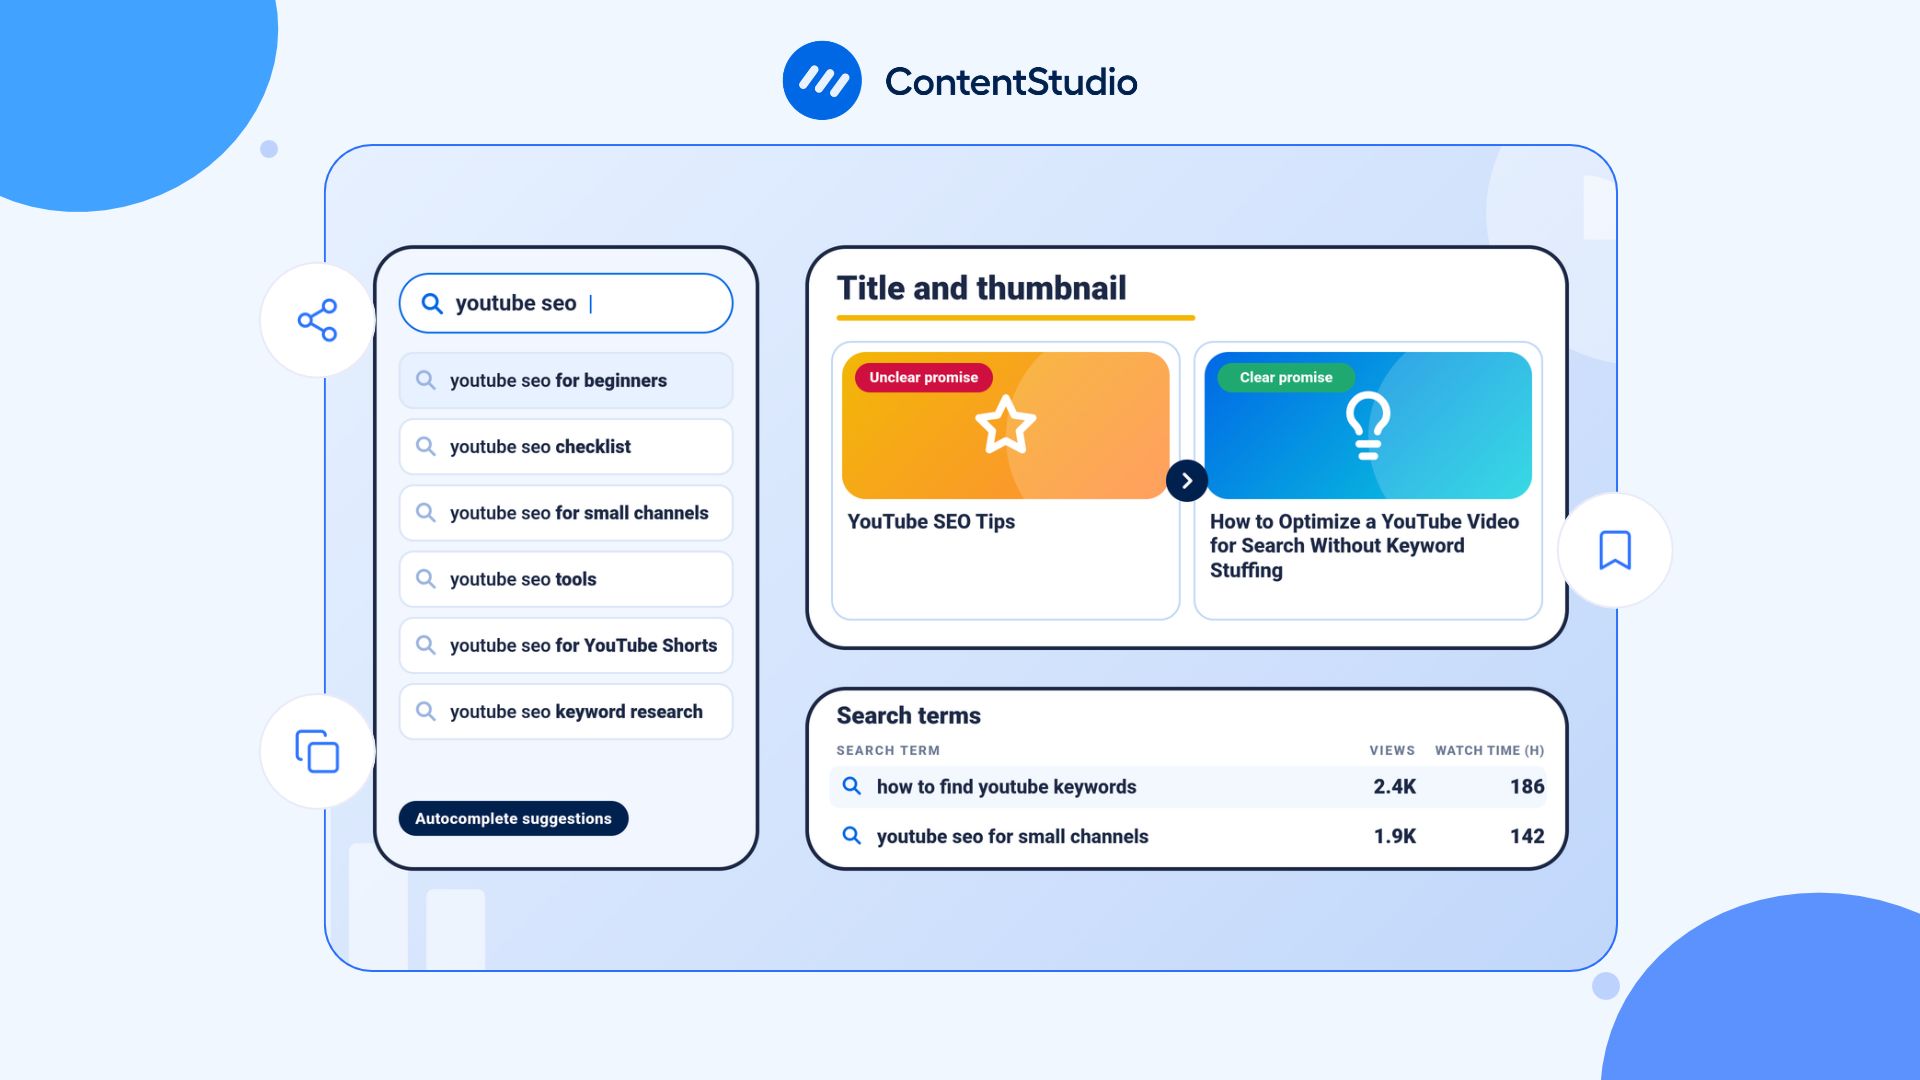The width and height of the screenshot is (1920, 1080).
Task: Open the 'YouTube SEO Tips' title
Action: pos(931,521)
